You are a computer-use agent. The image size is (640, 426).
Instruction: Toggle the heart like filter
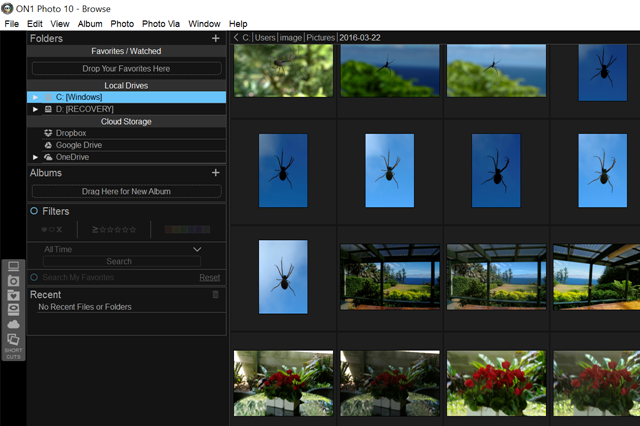(44, 230)
